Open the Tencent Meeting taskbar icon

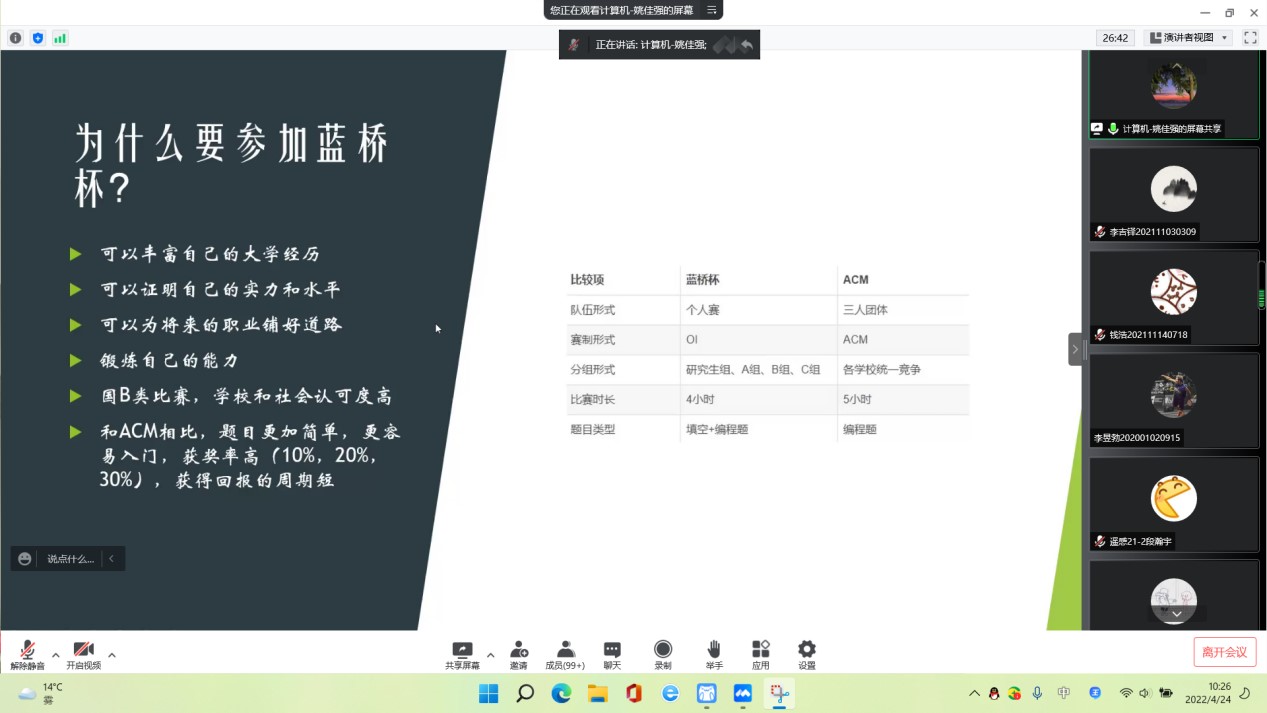point(742,693)
